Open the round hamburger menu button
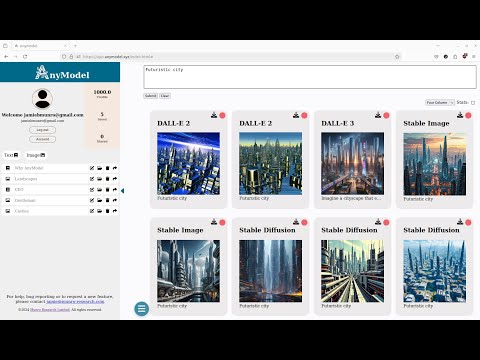 click(x=142, y=309)
